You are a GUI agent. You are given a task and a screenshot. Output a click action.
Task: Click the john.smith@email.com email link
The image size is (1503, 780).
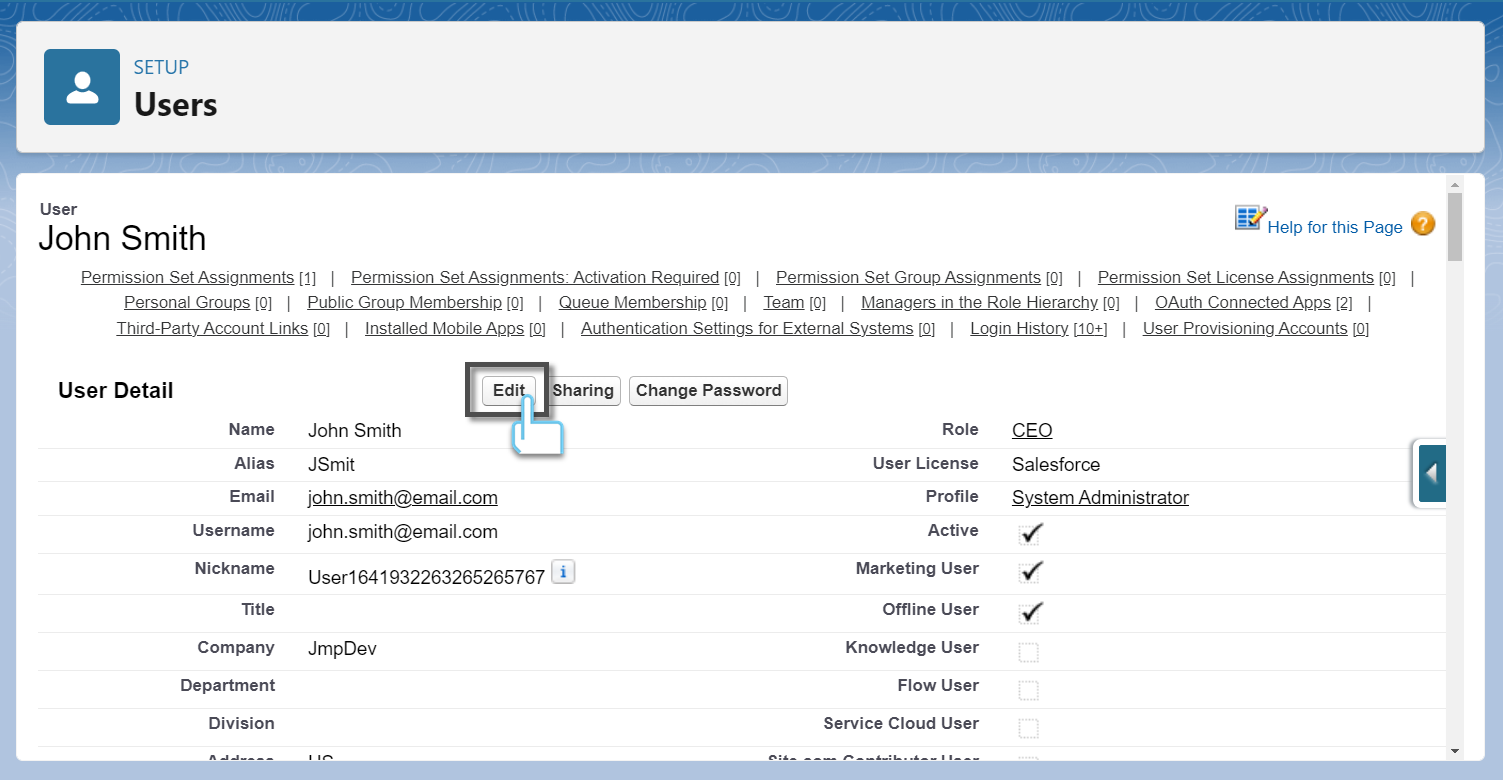coord(402,498)
